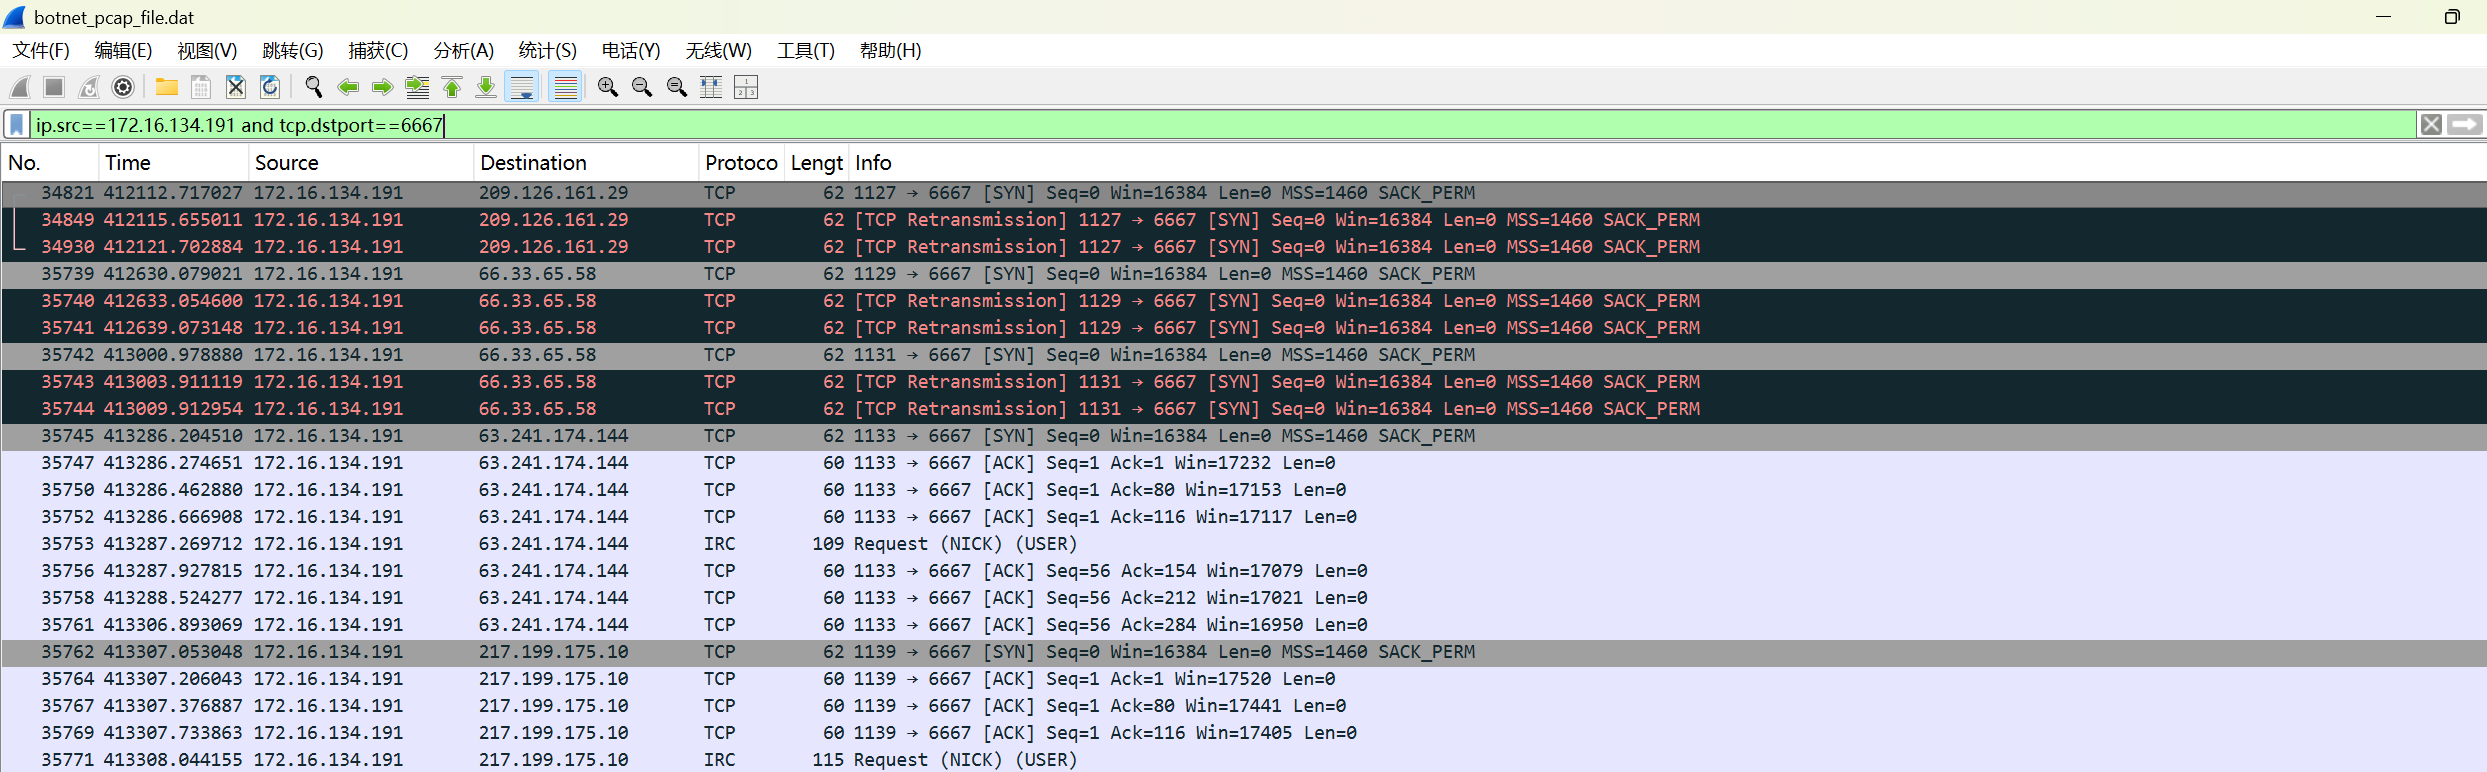Screen dimensions: 2487x772
Task: Open a capture file via folder icon
Action: (x=166, y=88)
